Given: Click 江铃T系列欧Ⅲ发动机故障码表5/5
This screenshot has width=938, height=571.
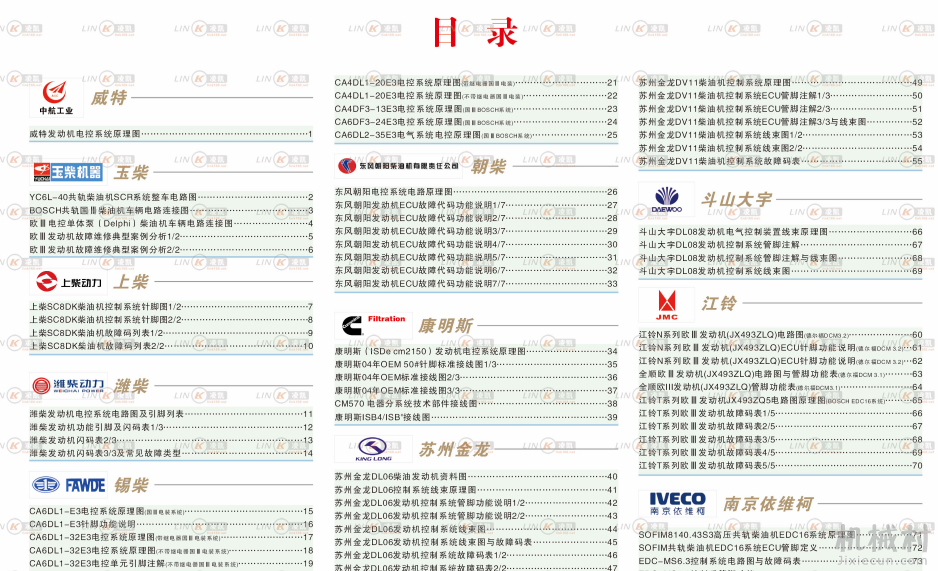Looking at the screenshot, I should click(x=781, y=465).
